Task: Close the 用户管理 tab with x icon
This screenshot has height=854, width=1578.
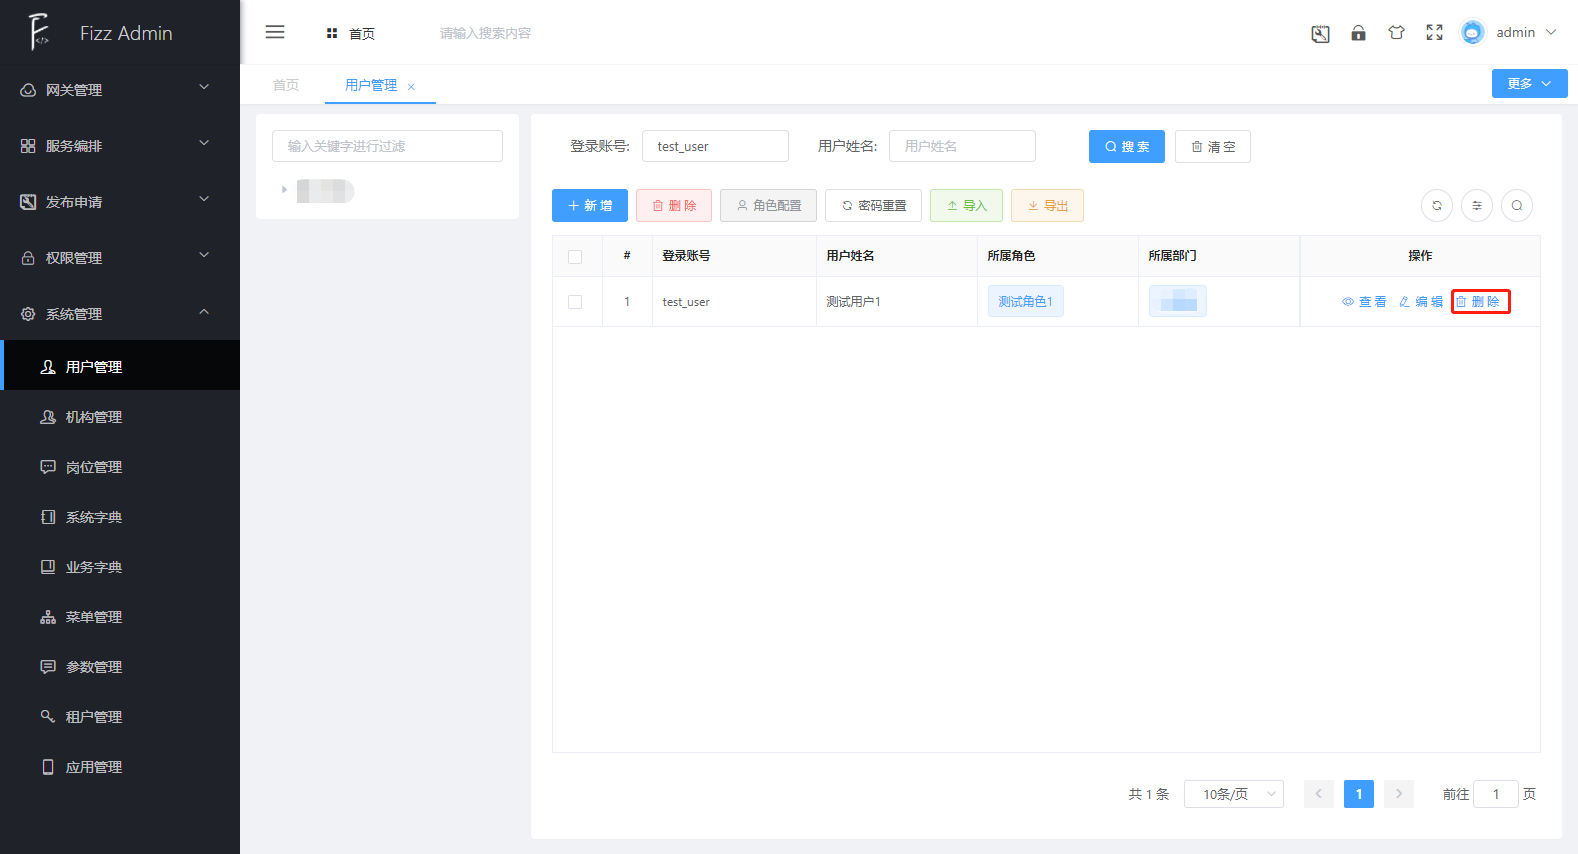Action: 411,87
